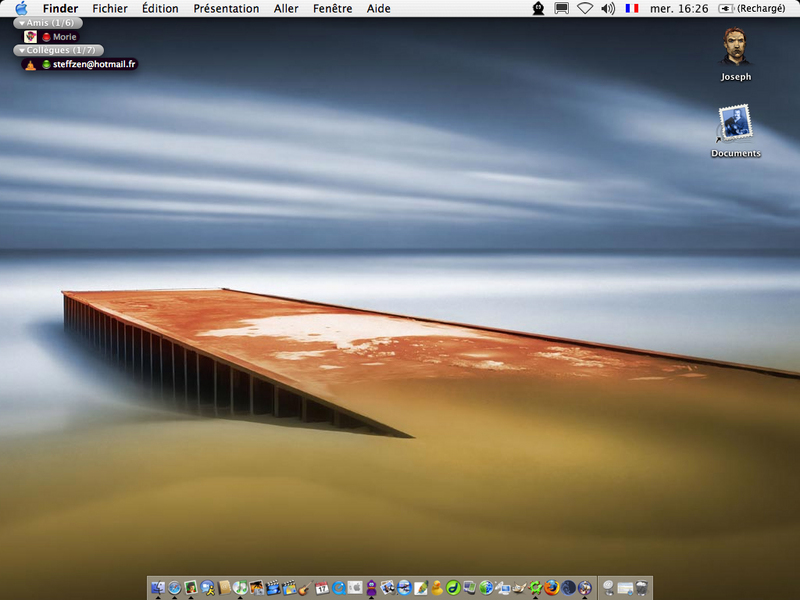Click Morie's avatar picture
Image resolution: width=800 pixels, height=600 pixels.
pyautogui.click(x=30, y=36)
